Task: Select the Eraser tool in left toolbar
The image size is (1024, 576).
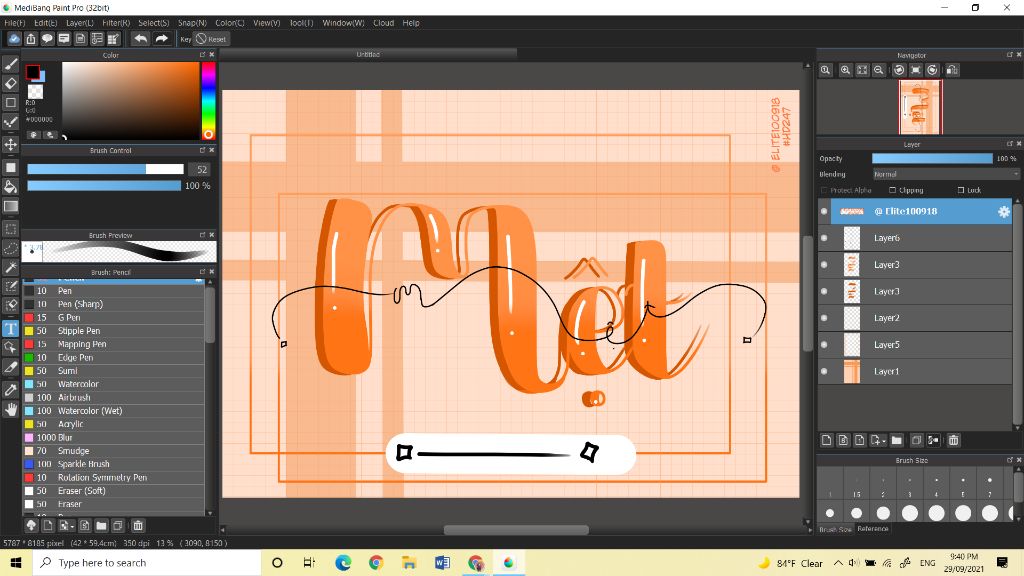Action: click(x=10, y=83)
